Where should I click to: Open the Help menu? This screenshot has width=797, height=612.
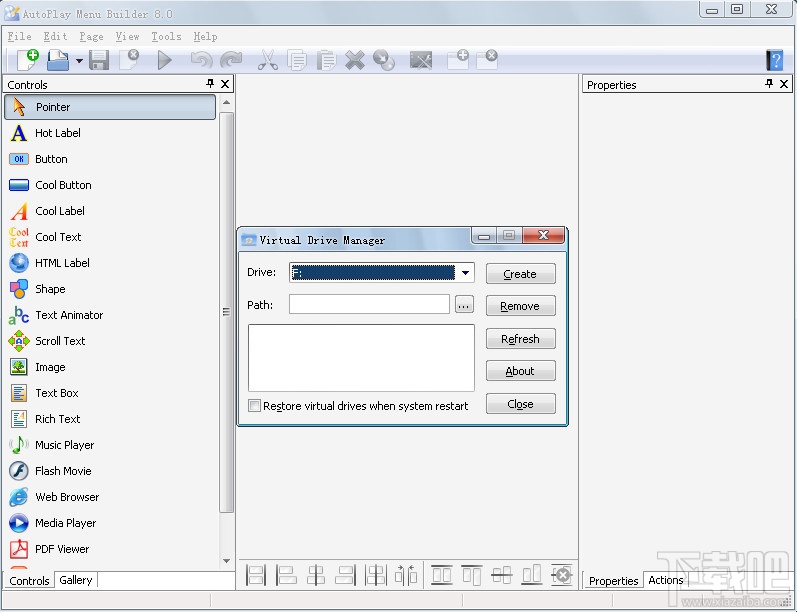click(205, 37)
